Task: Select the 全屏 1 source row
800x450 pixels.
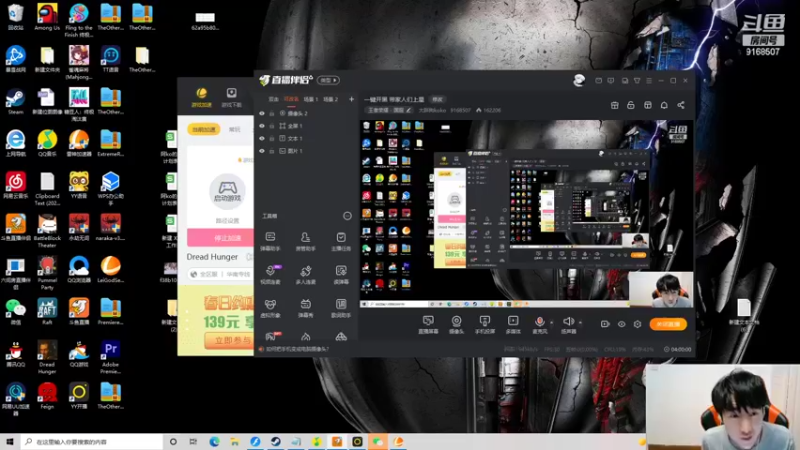Action: point(306,126)
